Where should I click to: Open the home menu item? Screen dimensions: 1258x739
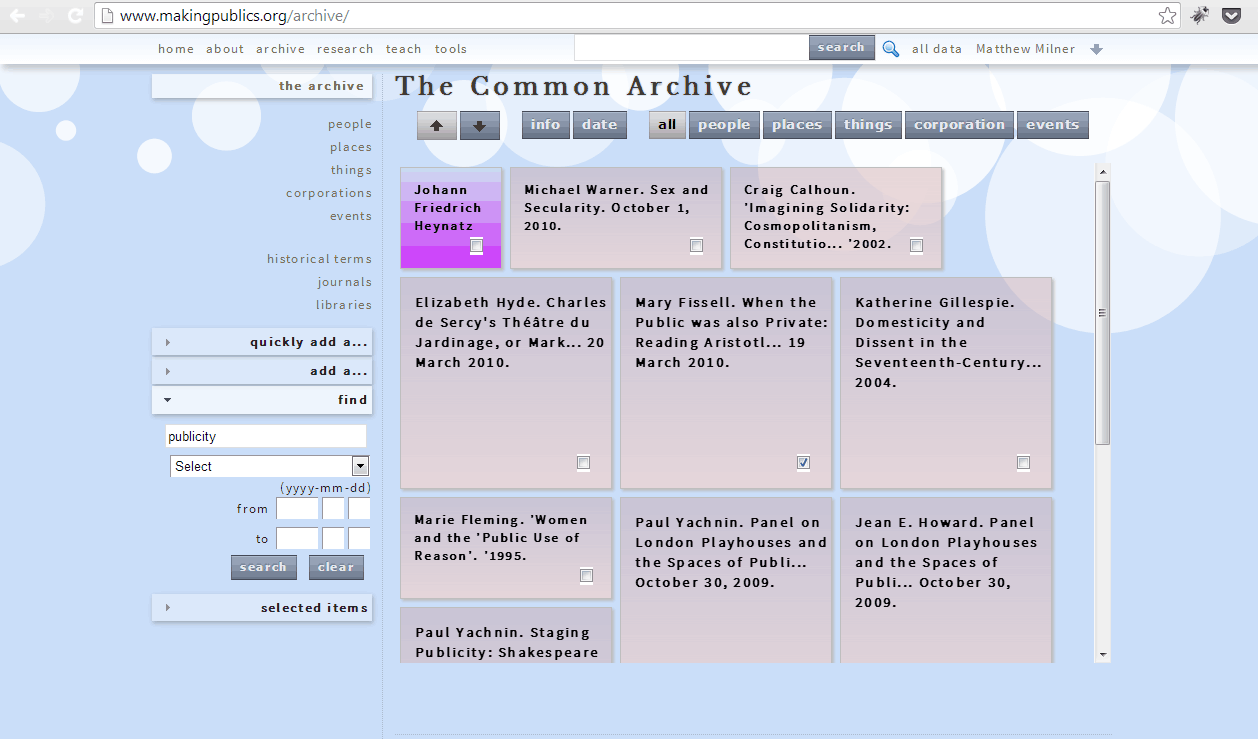pos(176,49)
